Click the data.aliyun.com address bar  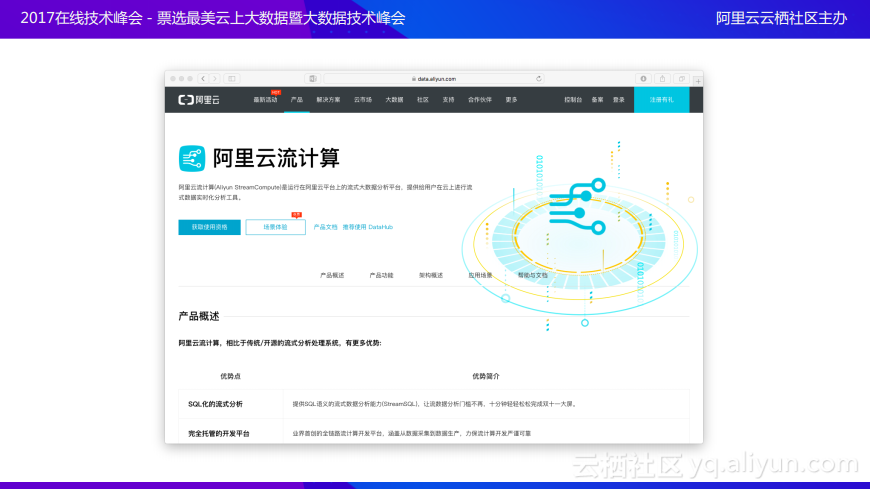pos(434,79)
